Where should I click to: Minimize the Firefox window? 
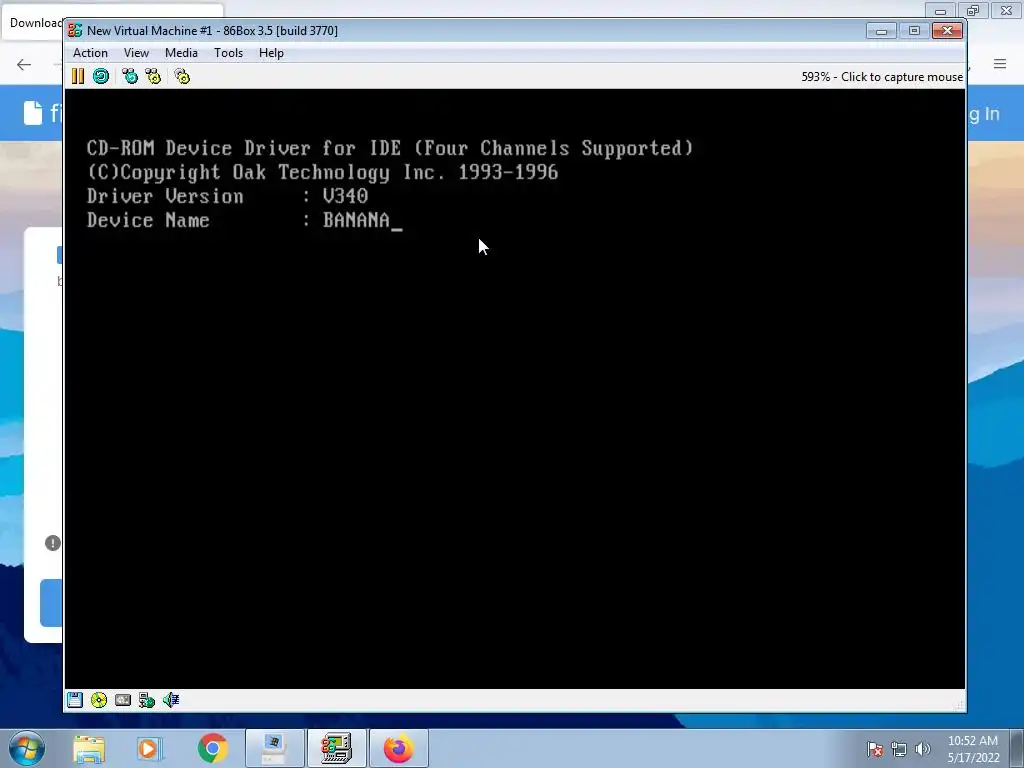(940, 10)
